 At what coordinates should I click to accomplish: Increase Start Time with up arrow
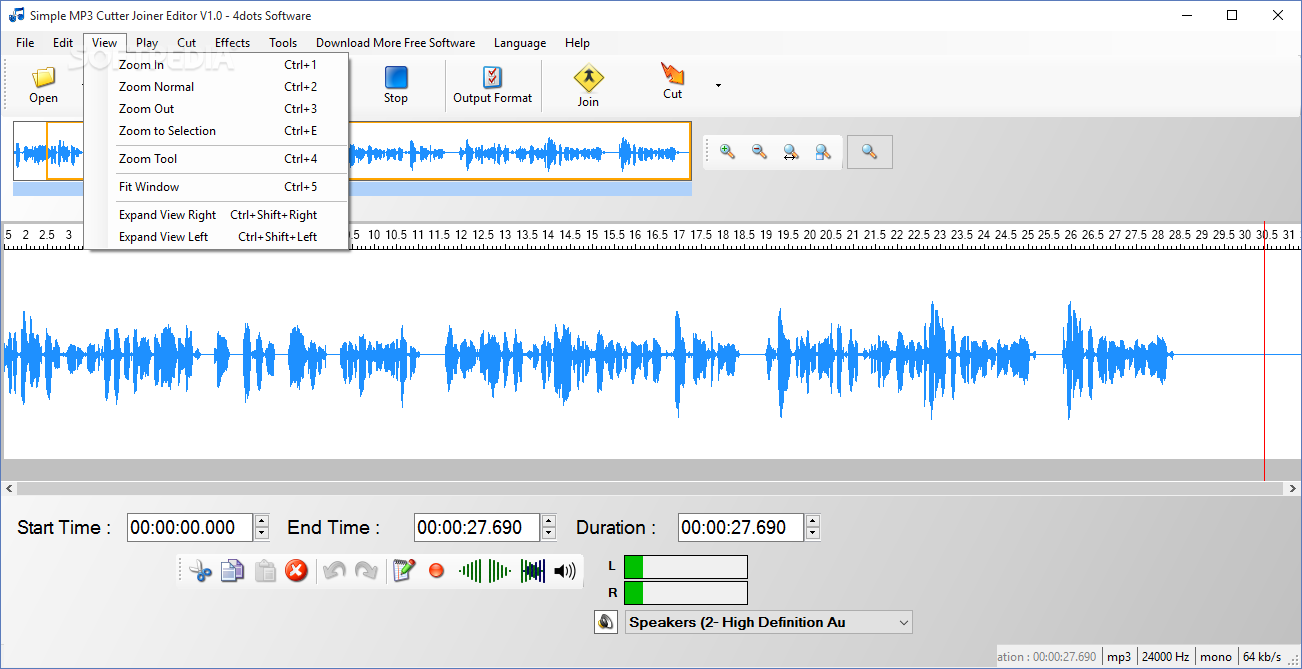262,521
